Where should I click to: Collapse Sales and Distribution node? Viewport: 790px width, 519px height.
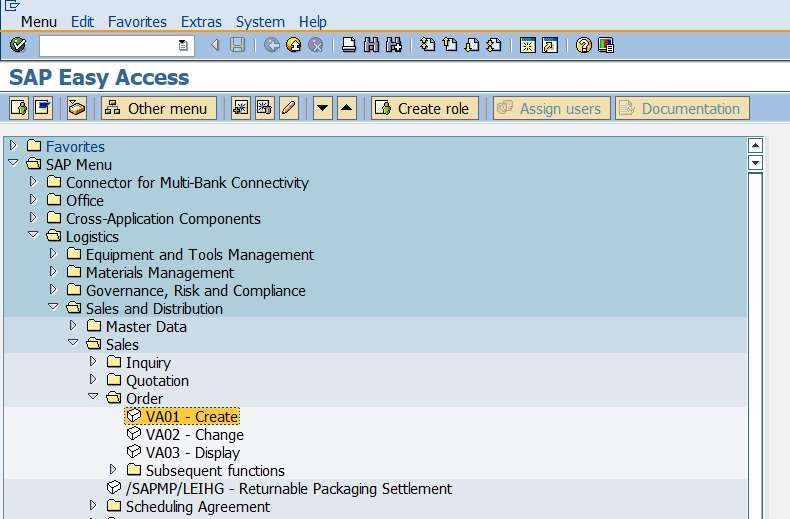pos(53,307)
